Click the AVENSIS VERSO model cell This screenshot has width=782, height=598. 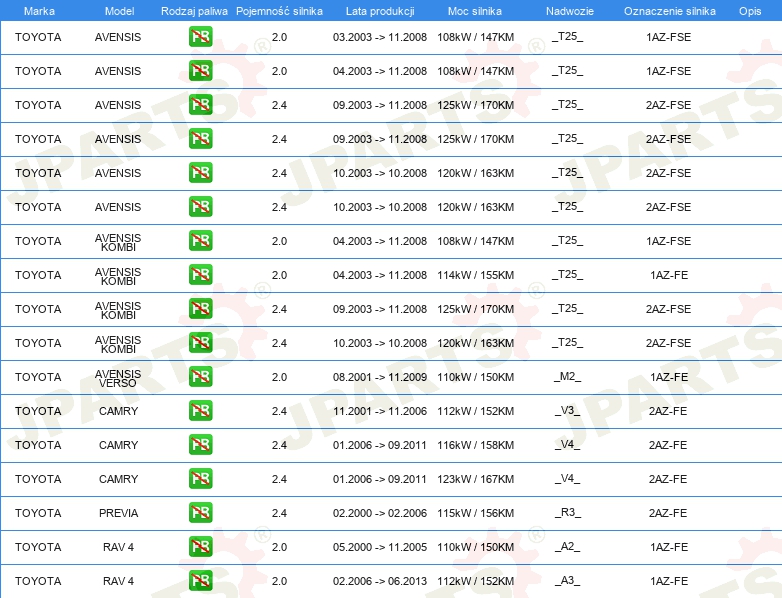pyautogui.click(x=118, y=378)
